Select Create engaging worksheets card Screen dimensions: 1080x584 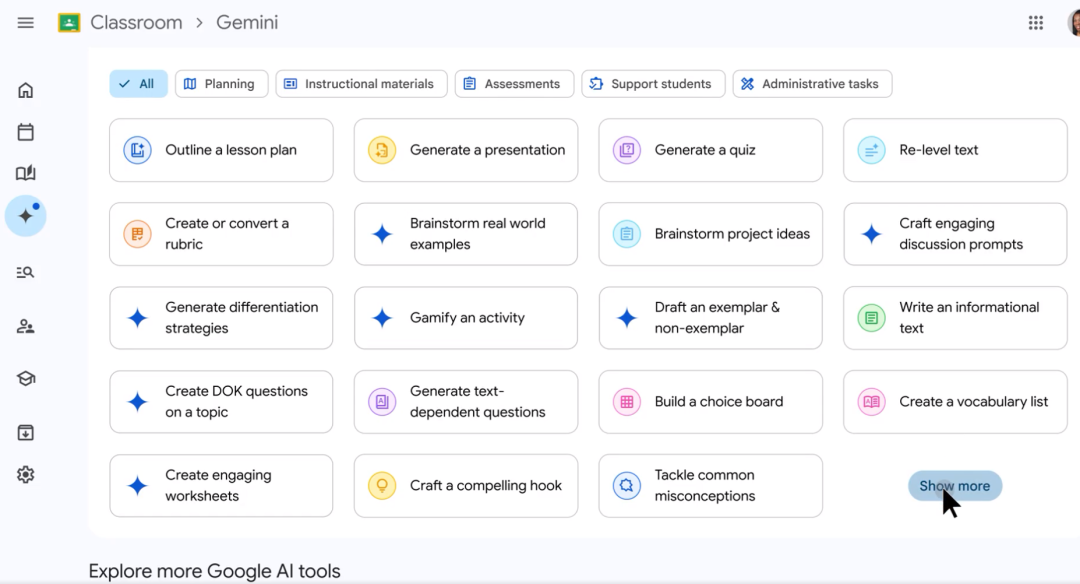[221, 486]
